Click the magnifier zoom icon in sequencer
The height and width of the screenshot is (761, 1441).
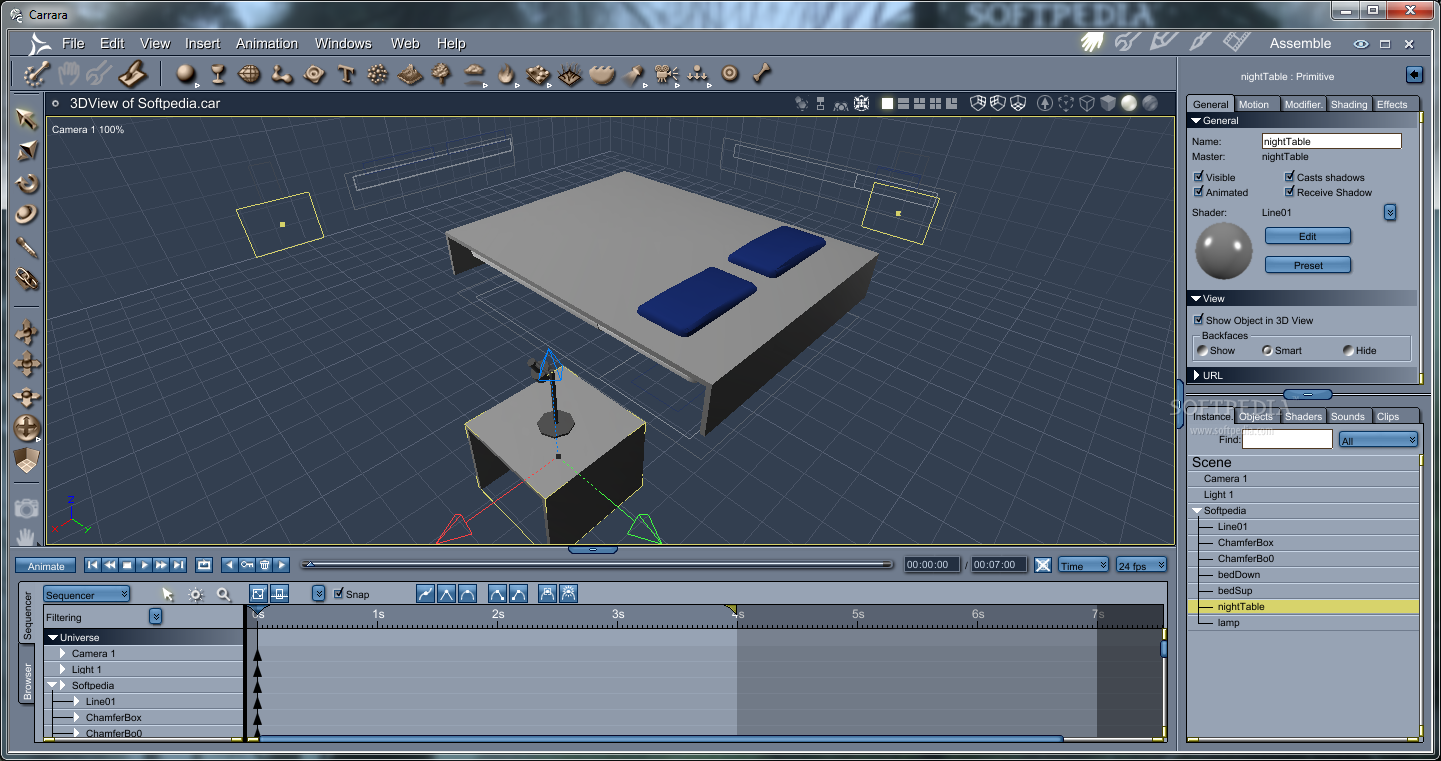223,594
